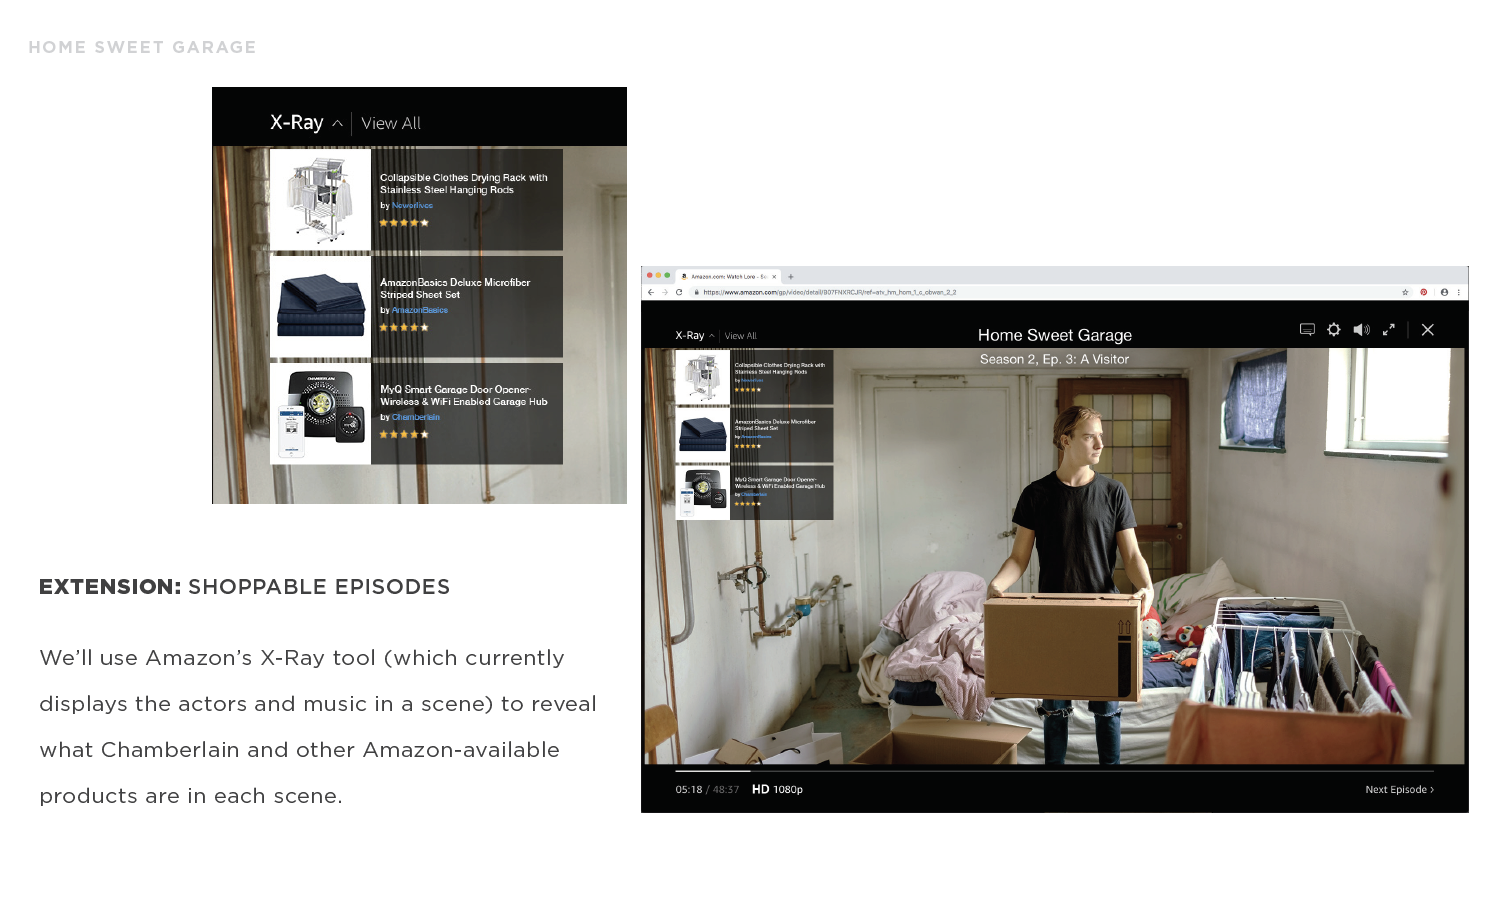Screen dimensions: 1498x912
Task: Open sheet set thumbnail in enlarged panel
Action: [x=320, y=307]
